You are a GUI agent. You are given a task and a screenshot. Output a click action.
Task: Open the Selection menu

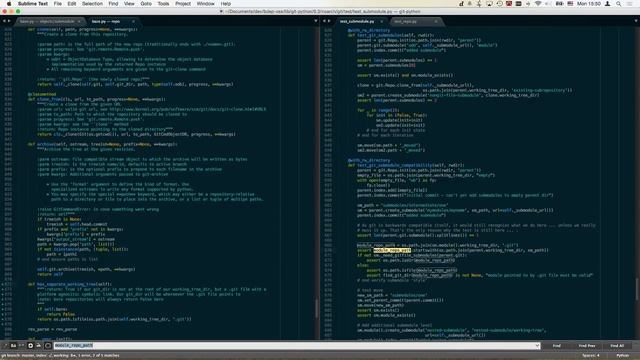(92, 4)
